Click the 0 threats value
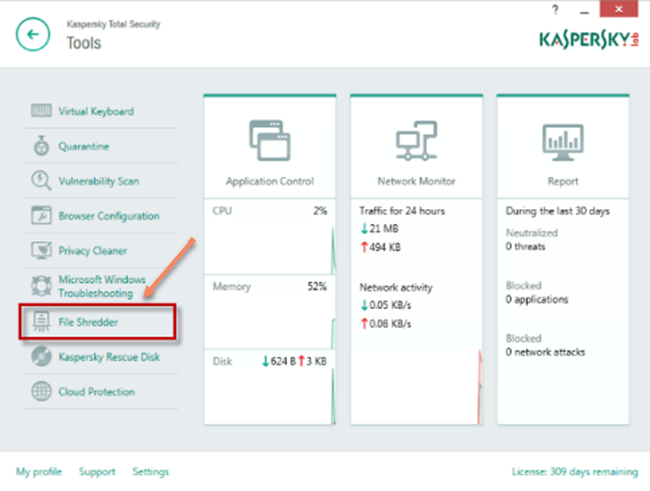Screen dimensions: 650x491 [525, 246]
